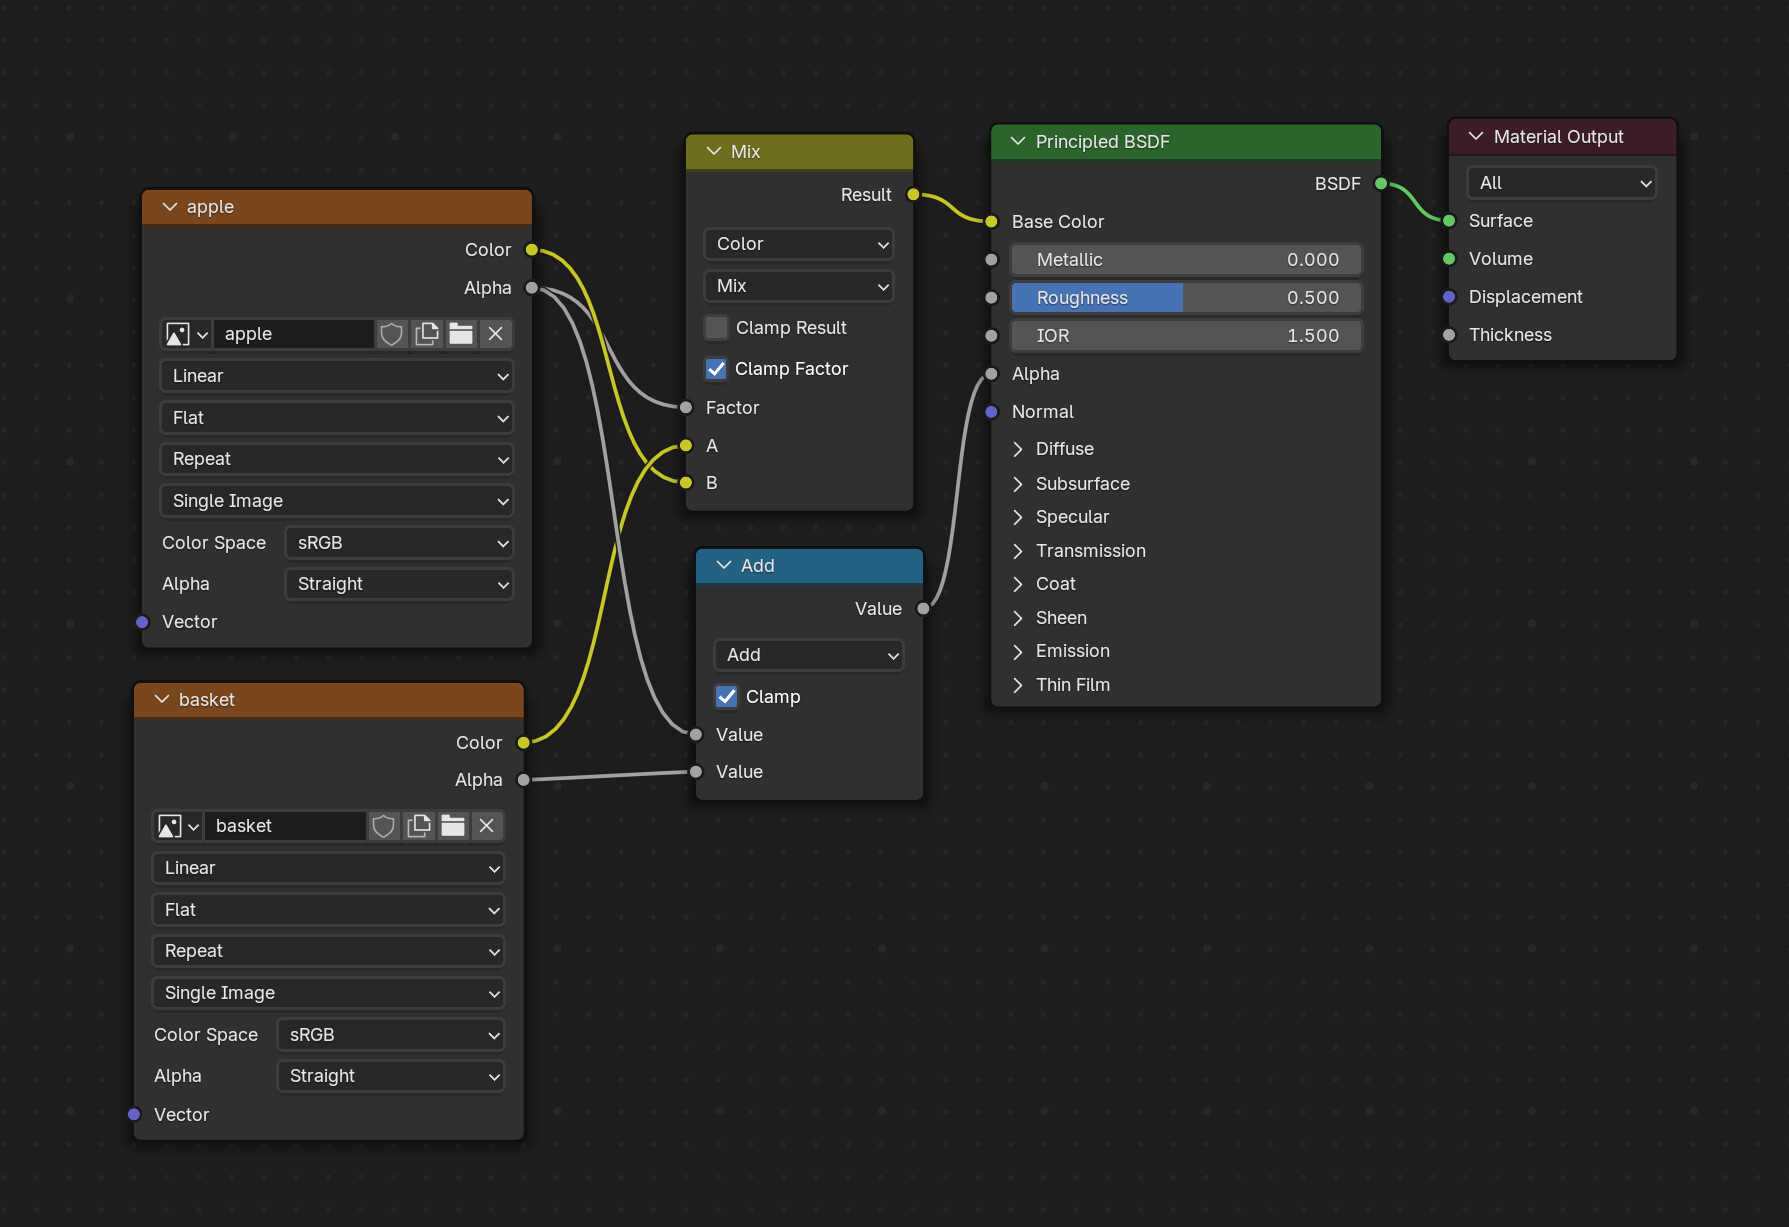Expand Specular panel
The height and width of the screenshot is (1227, 1789).
tap(1018, 517)
